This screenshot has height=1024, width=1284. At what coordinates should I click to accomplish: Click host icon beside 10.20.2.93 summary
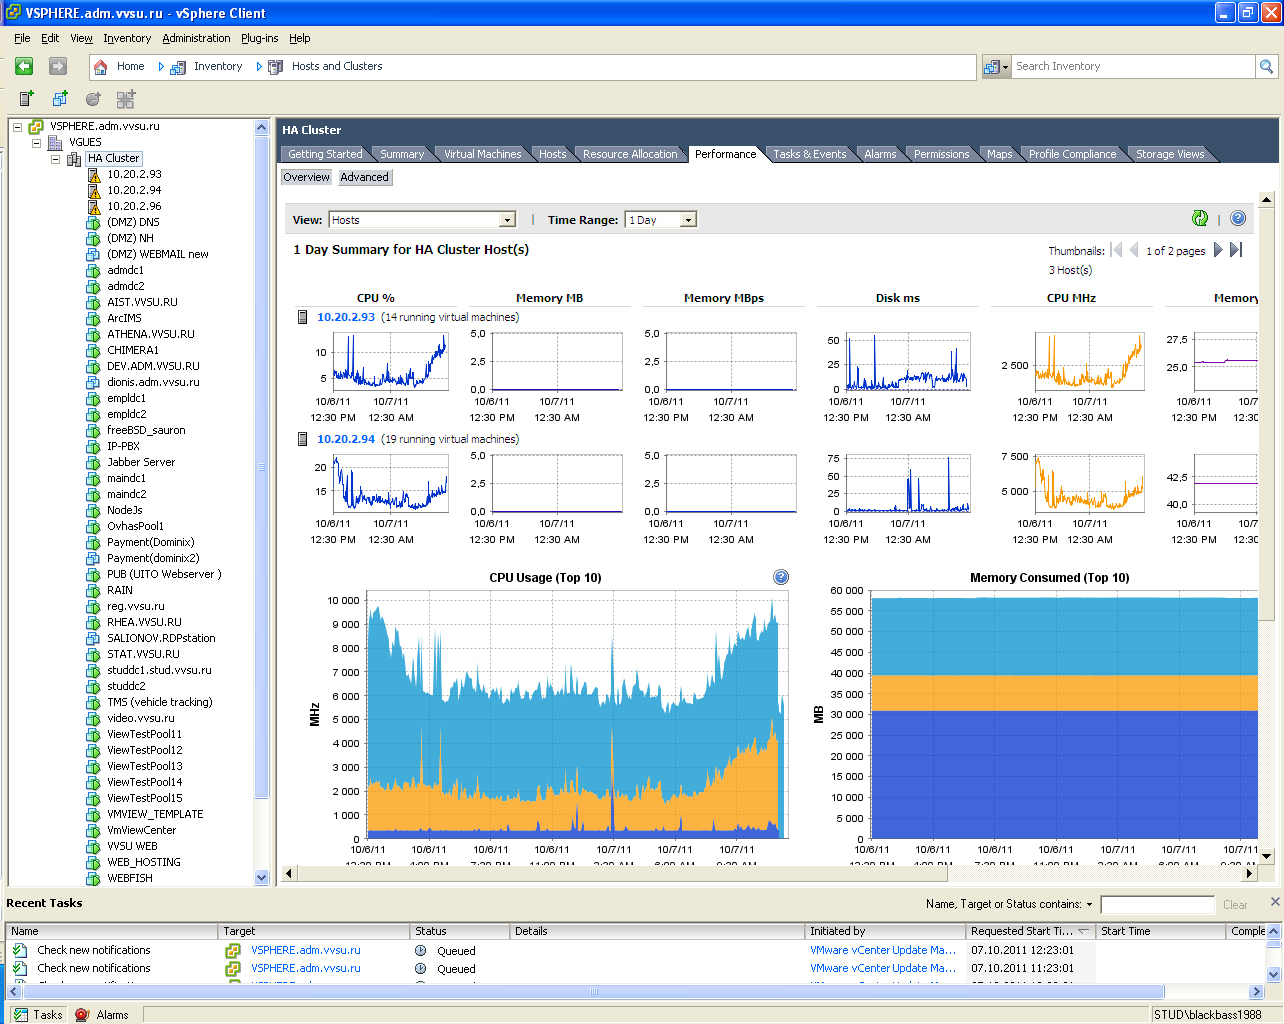coord(303,317)
